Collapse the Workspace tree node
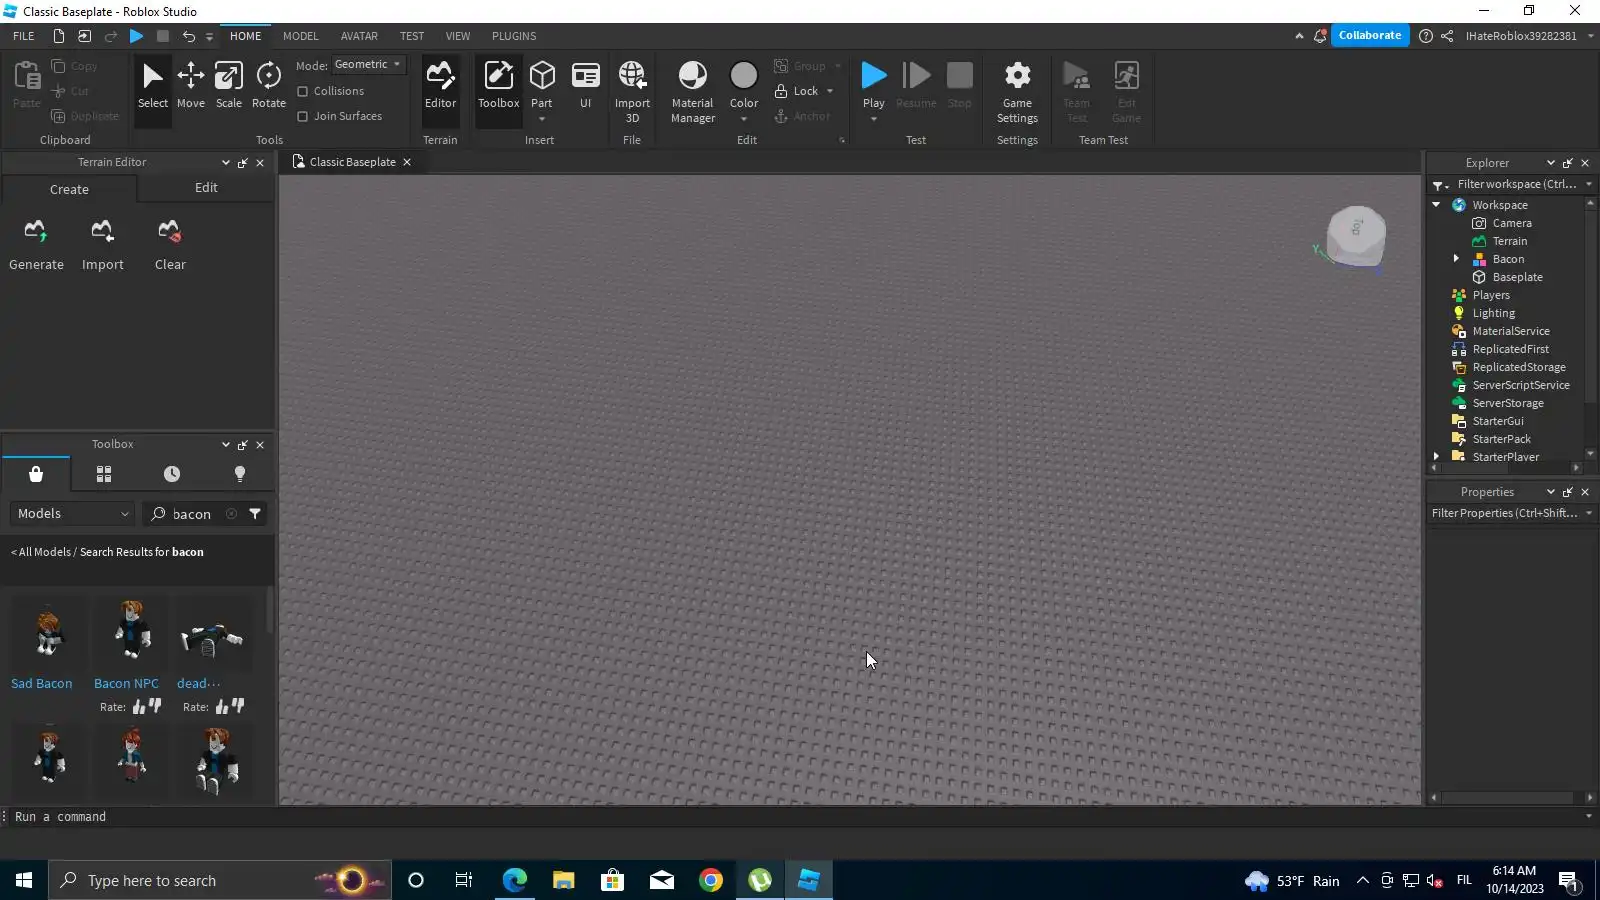This screenshot has width=1600, height=900. coord(1436,205)
